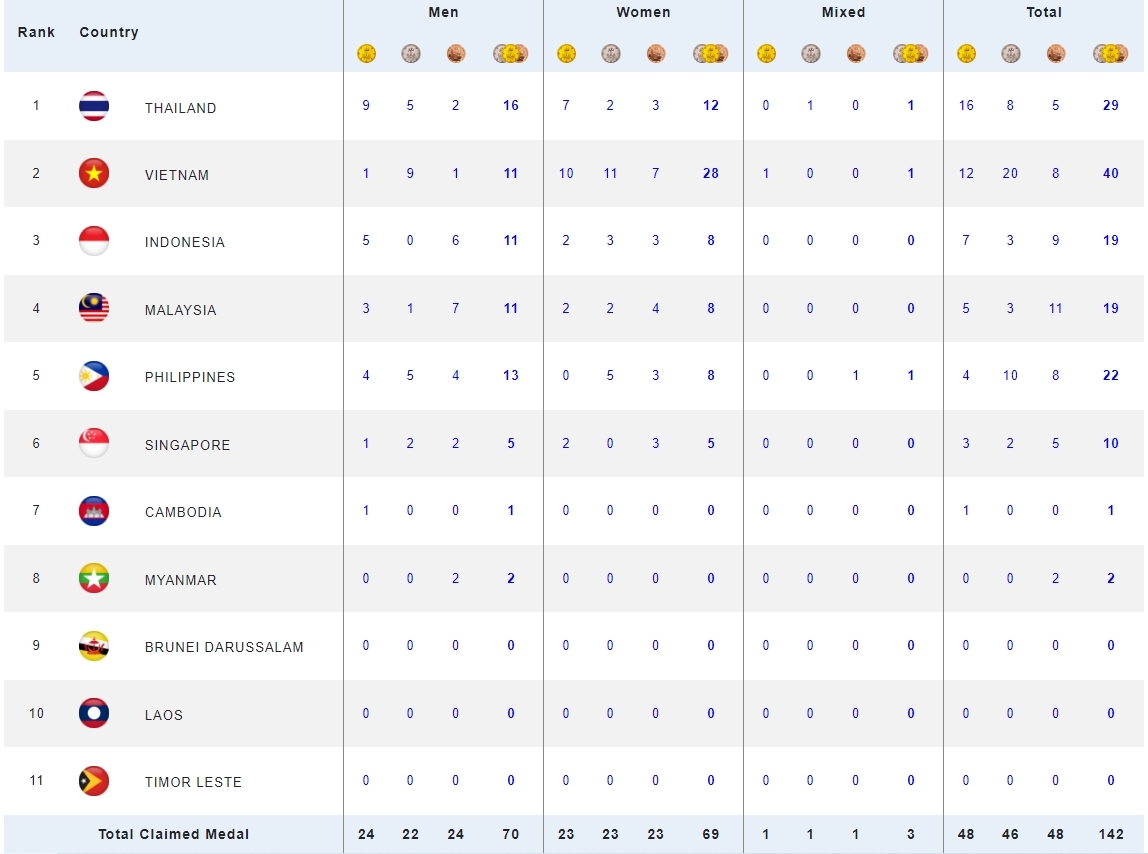The image size is (1148, 854).
Task: Click Singapore's overall total of 10
Action: pos(1111,443)
